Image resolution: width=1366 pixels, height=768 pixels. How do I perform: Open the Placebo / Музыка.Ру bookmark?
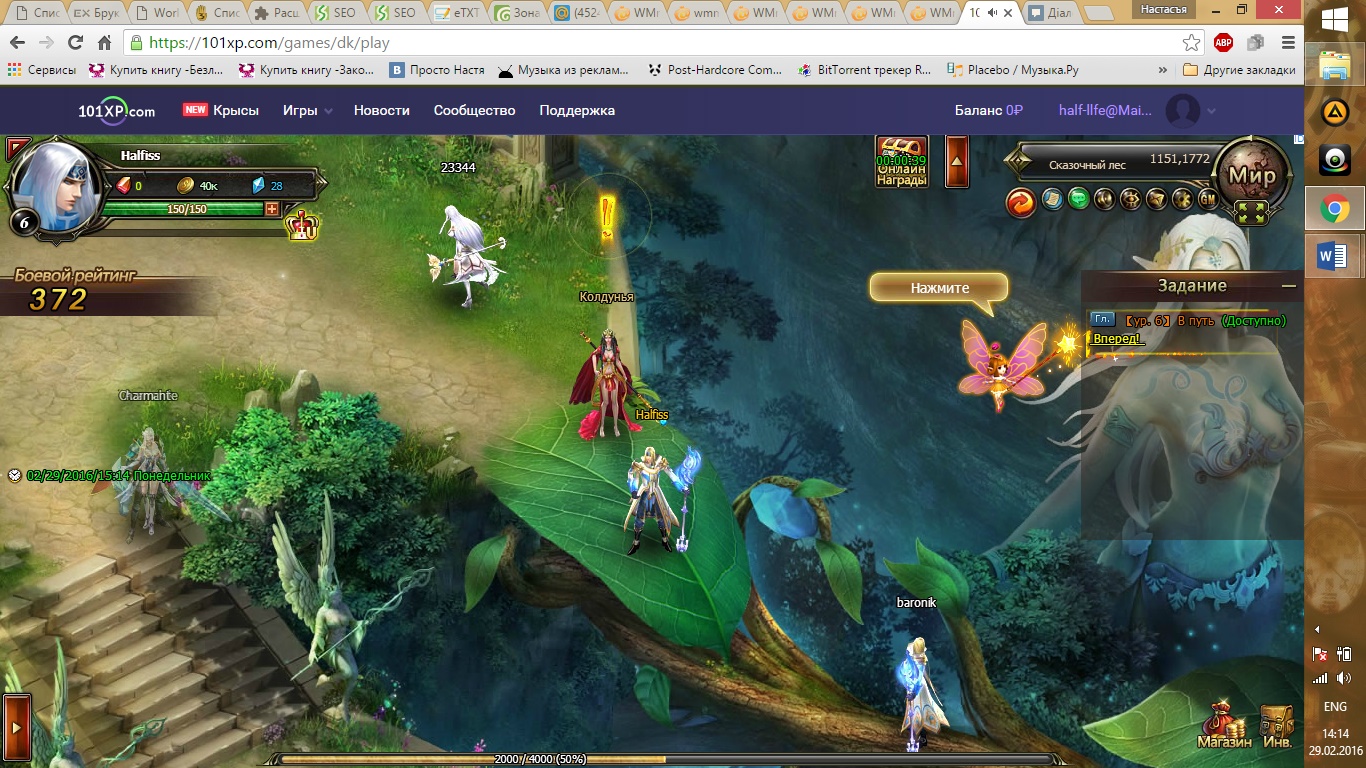(x=1013, y=70)
